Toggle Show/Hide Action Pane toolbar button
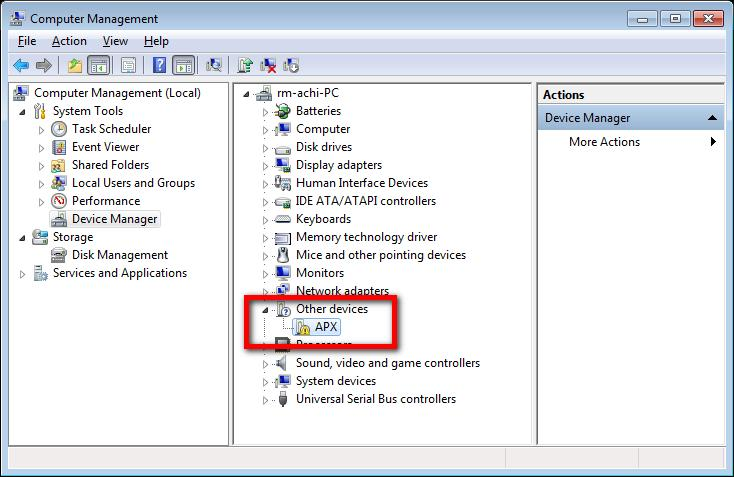 [184, 65]
